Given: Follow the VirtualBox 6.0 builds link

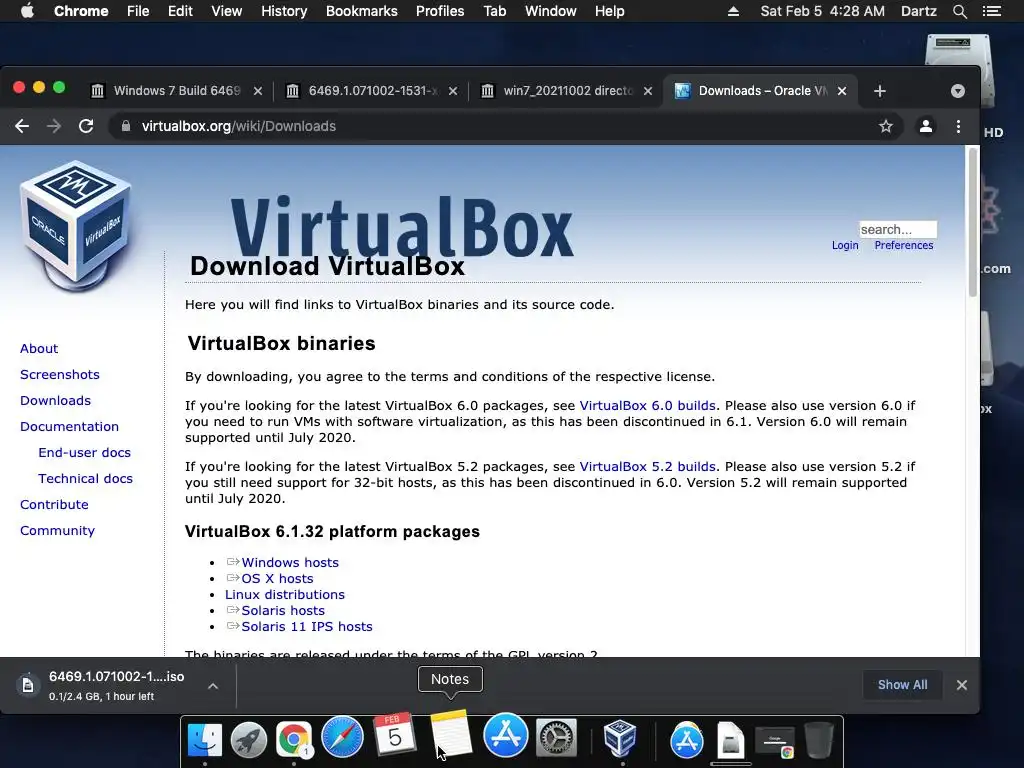Looking at the screenshot, I should pyautogui.click(x=647, y=406).
